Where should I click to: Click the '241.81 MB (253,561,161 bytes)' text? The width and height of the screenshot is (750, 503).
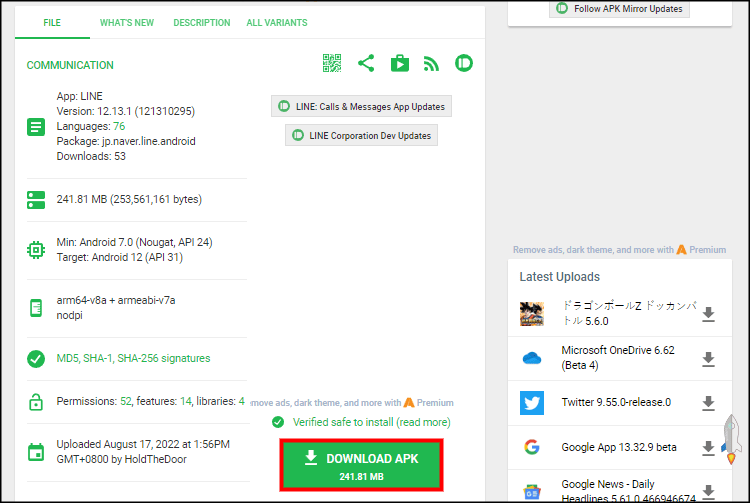[129, 199]
